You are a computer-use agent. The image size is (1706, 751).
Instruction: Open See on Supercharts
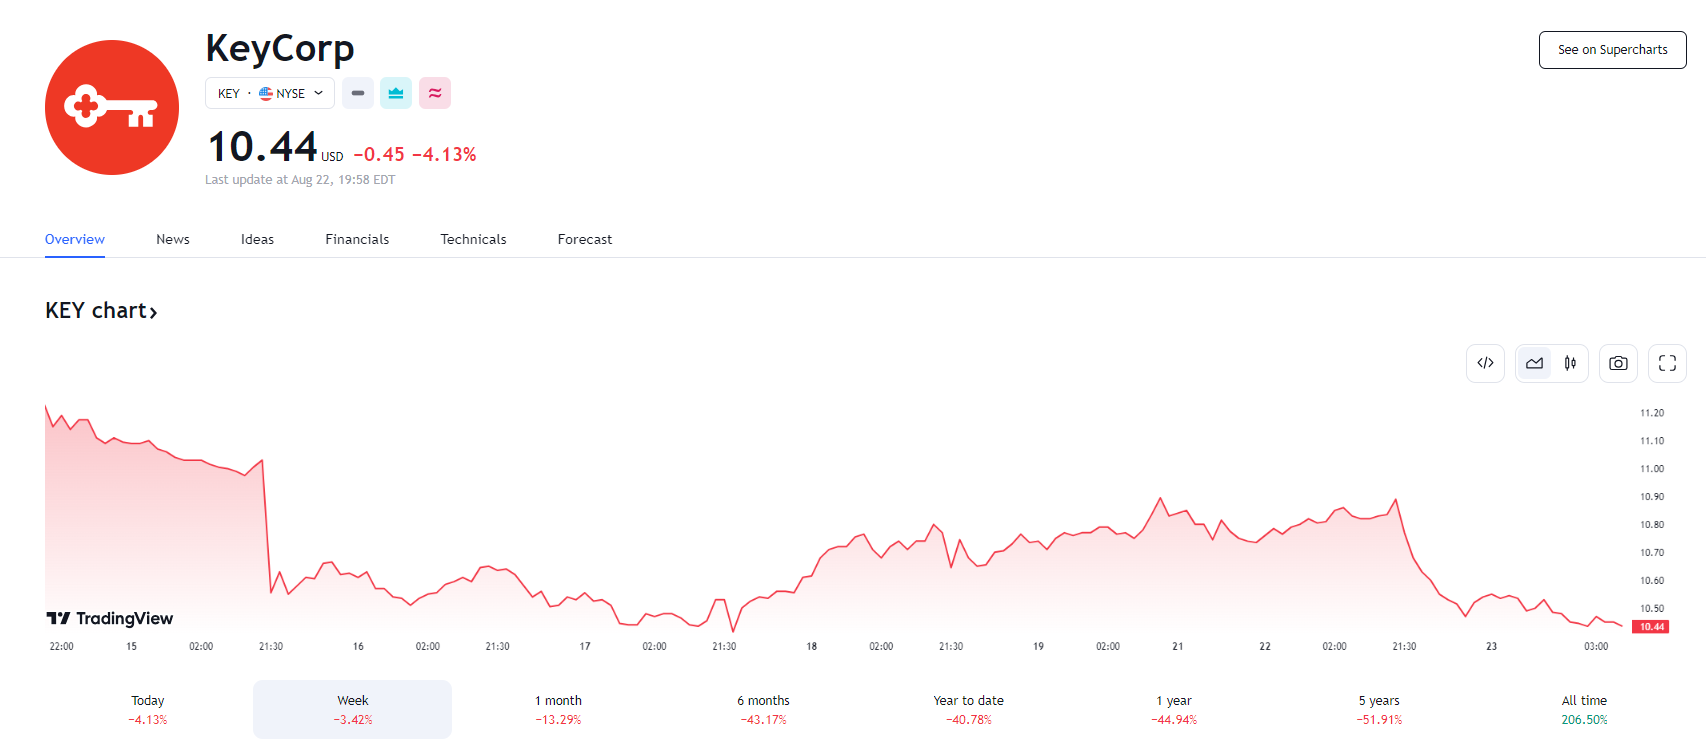click(1612, 50)
